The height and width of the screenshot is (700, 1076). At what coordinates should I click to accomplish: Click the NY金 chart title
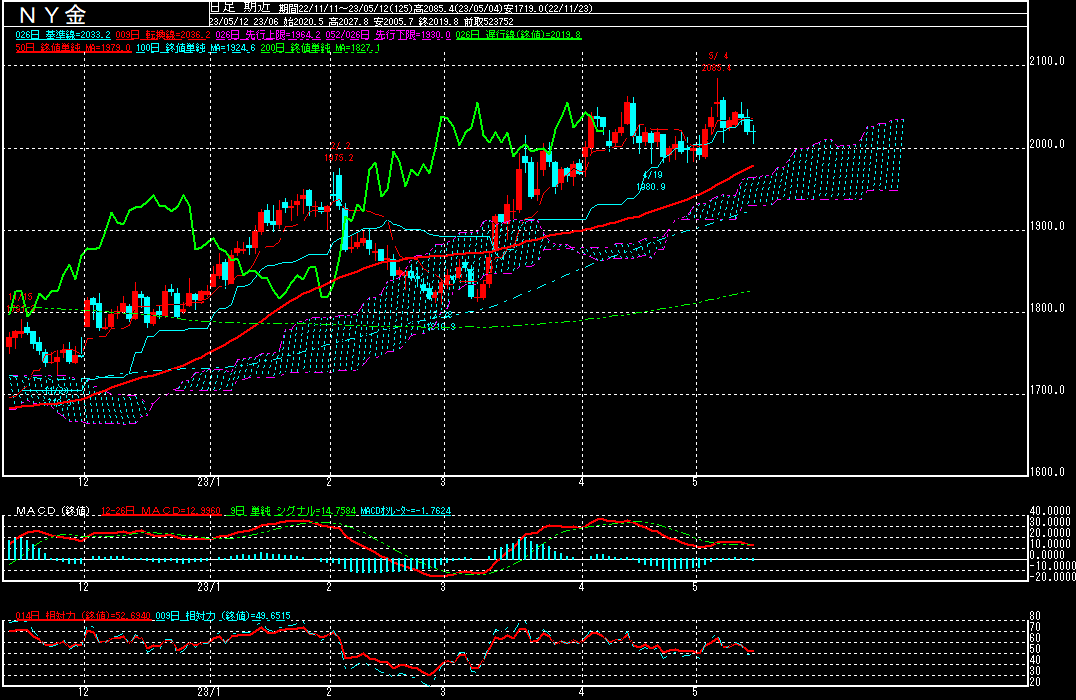[52, 14]
